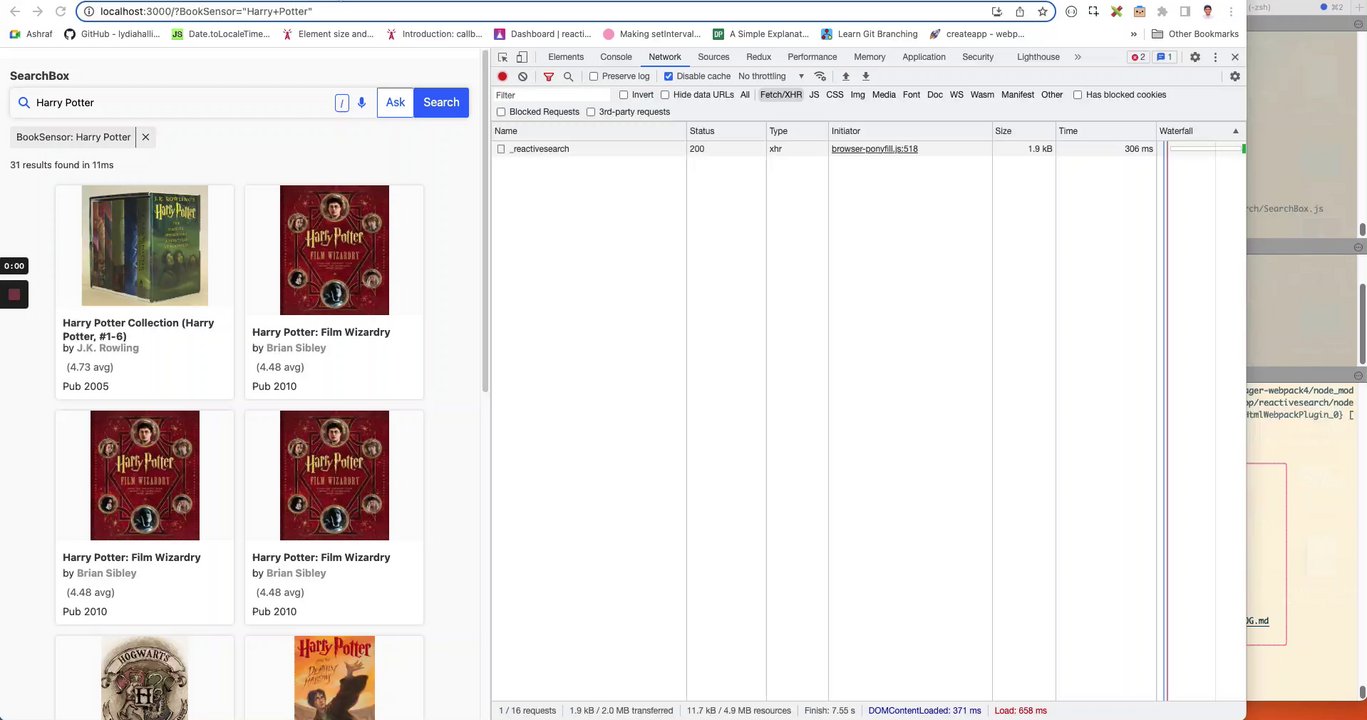Uncheck Disable cache checkbox
This screenshot has height=720, width=1367.
(x=668, y=76)
